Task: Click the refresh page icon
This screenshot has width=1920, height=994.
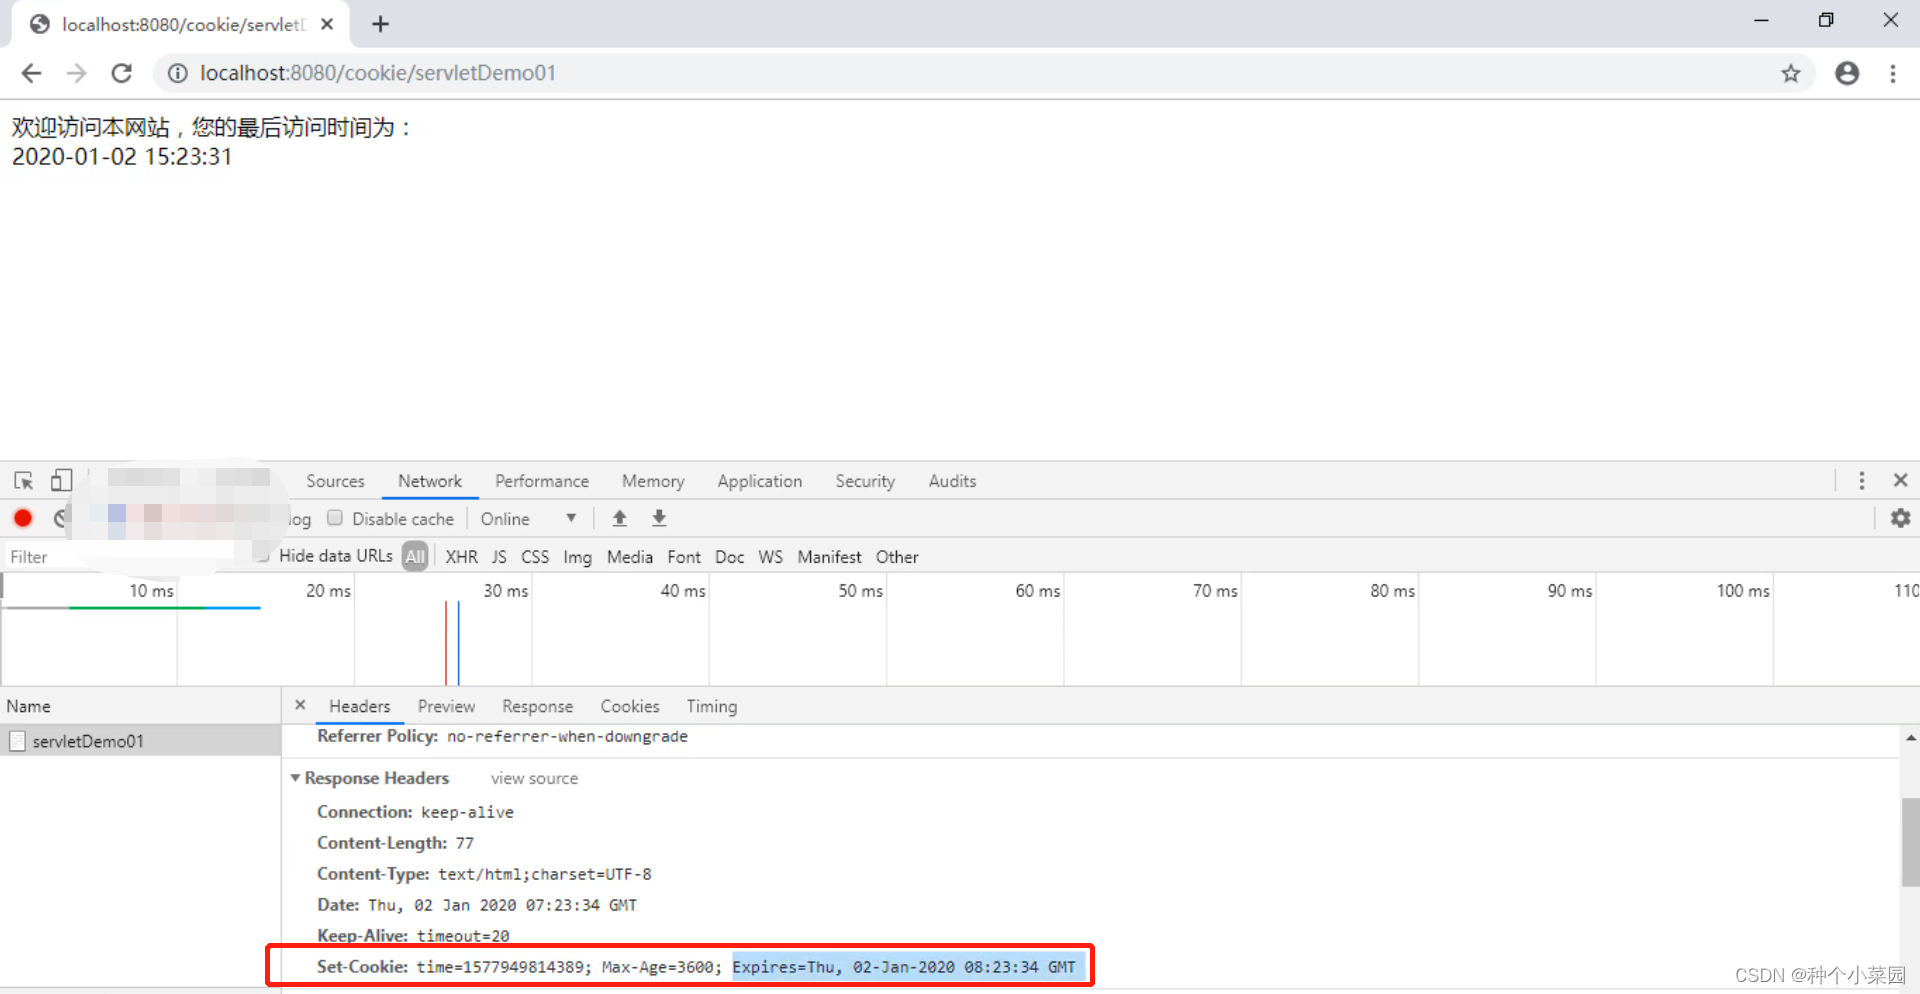Action: 121,72
